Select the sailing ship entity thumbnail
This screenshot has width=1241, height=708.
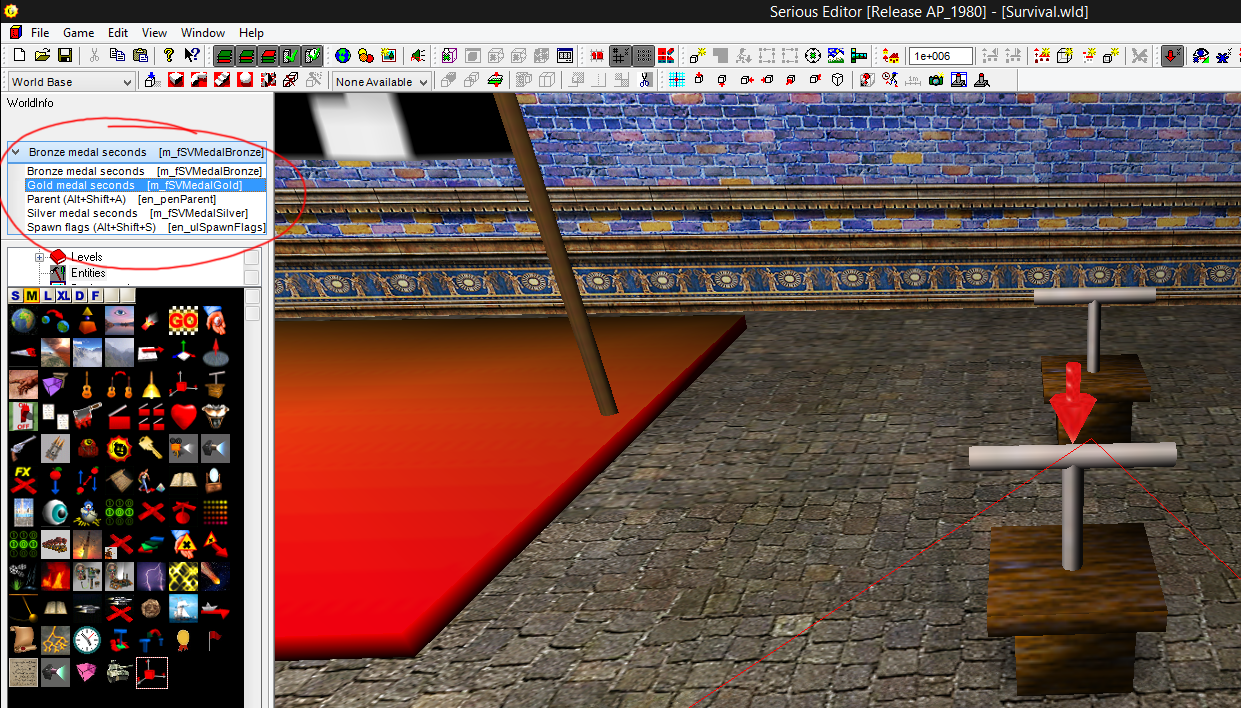183,607
